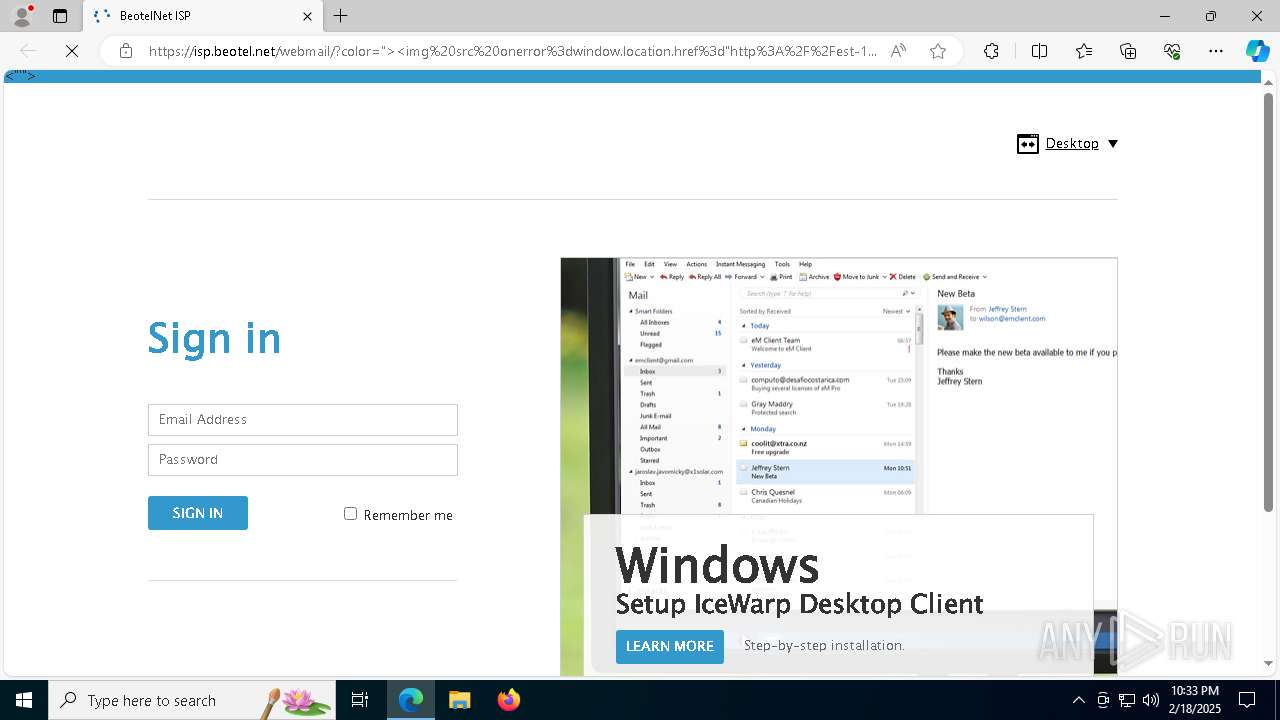Click the SIGN IN button
Image resolution: width=1280 pixels, height=720 pixels.
(198, 513)
